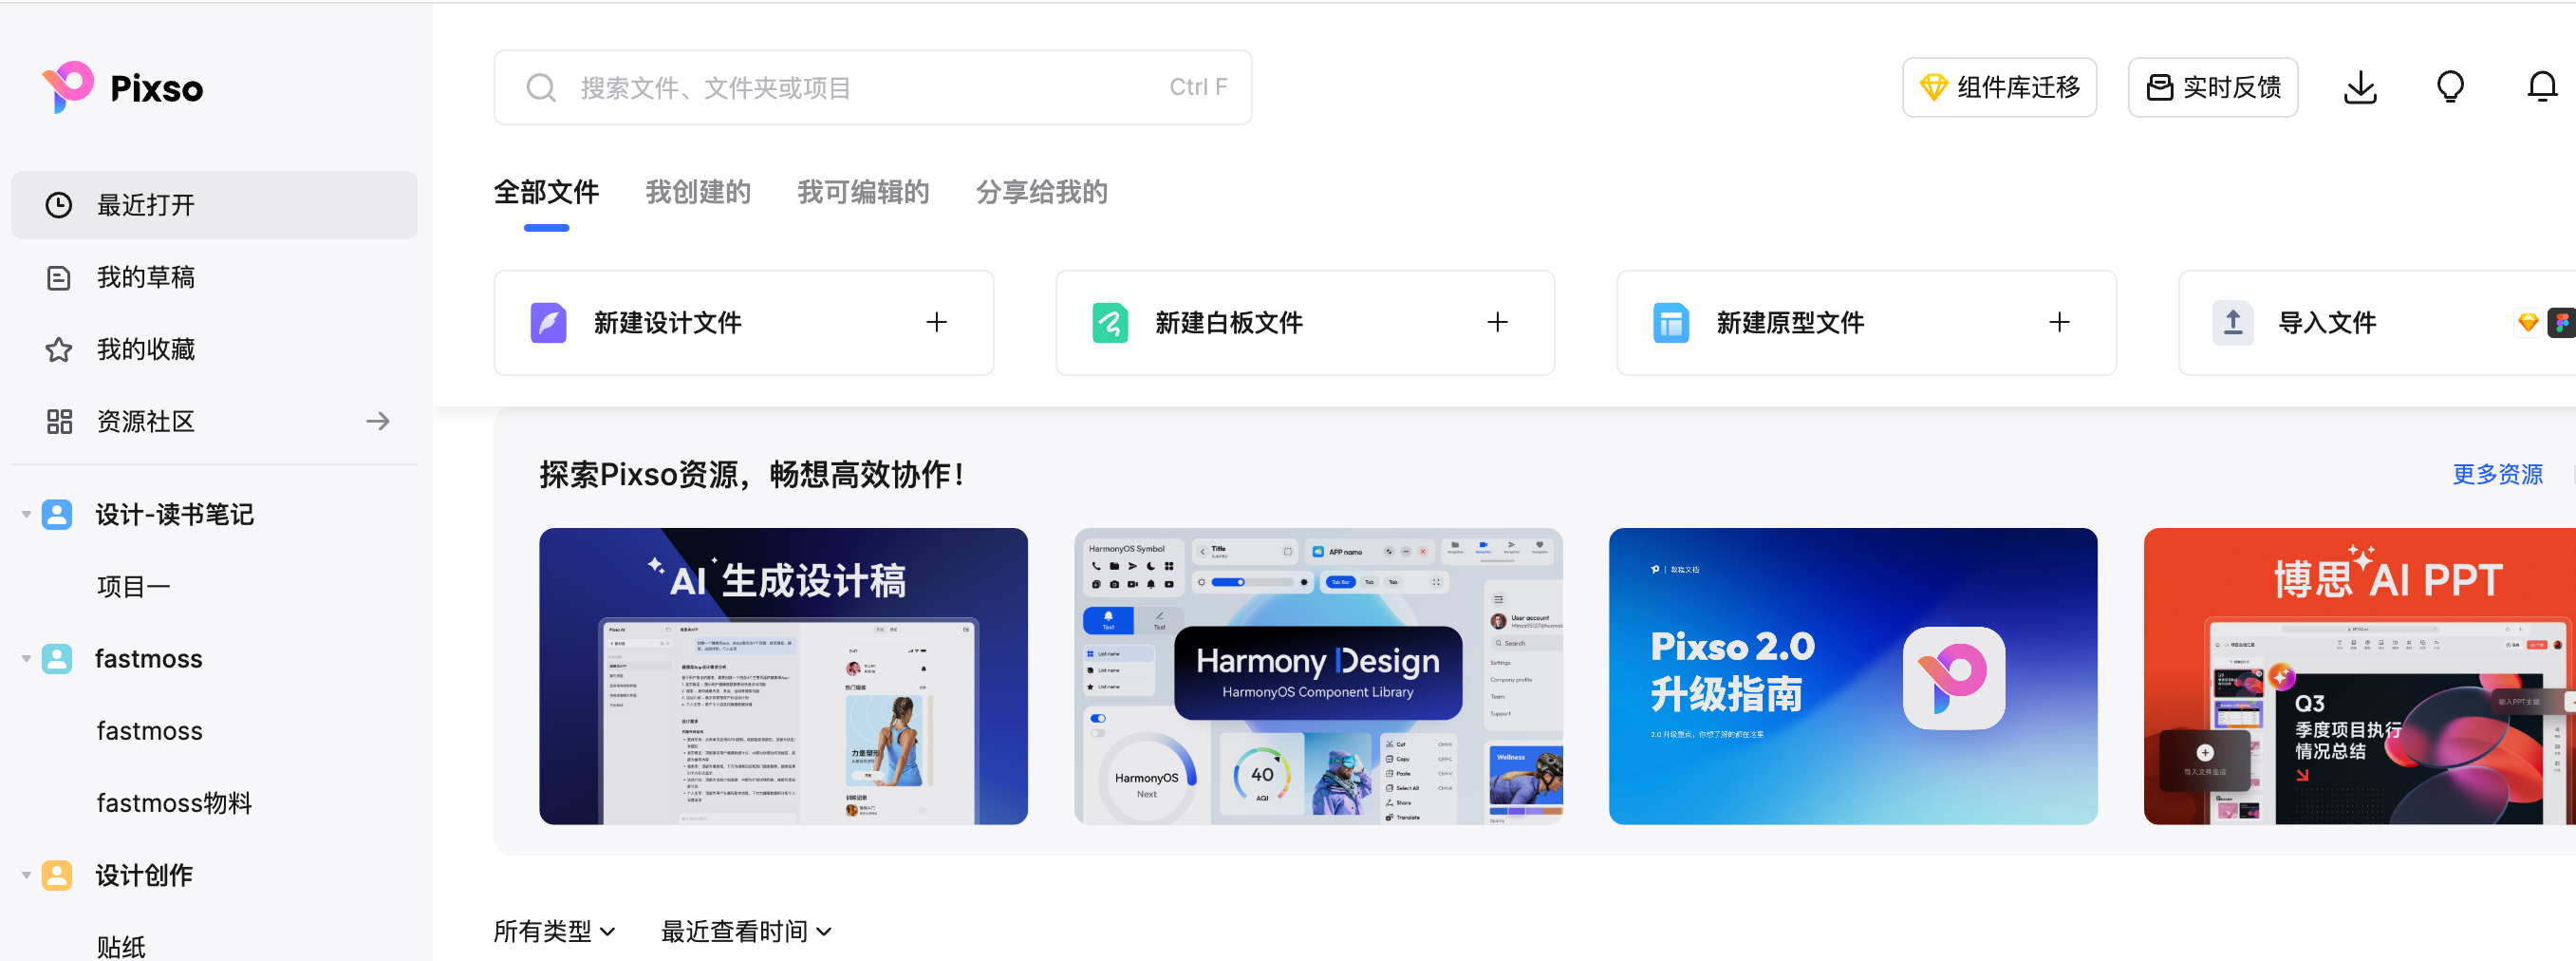
Task: Click the arrow next to 资源社区
Action: (x=378, y=421)
